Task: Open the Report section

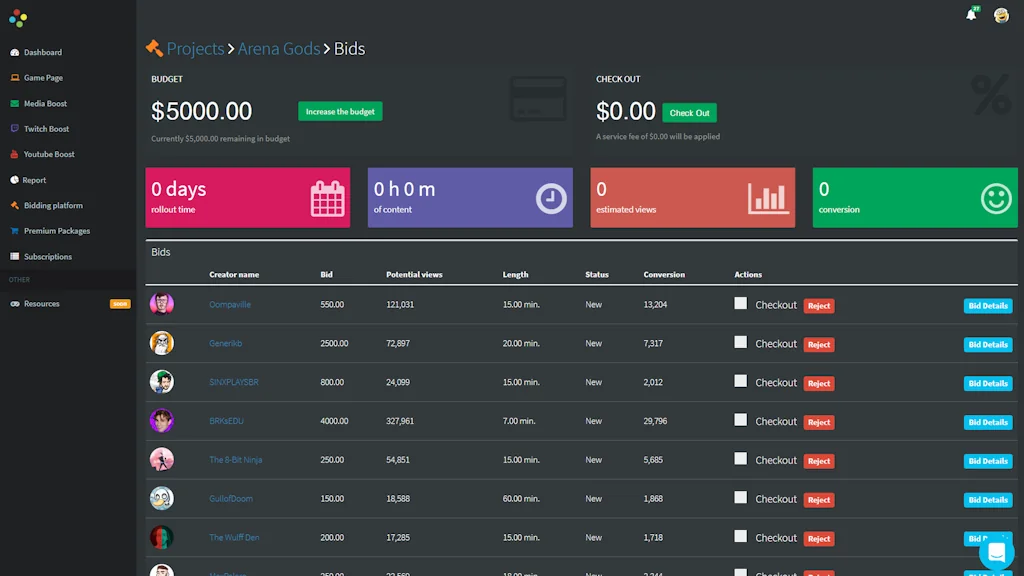Action: coord(36,179)
